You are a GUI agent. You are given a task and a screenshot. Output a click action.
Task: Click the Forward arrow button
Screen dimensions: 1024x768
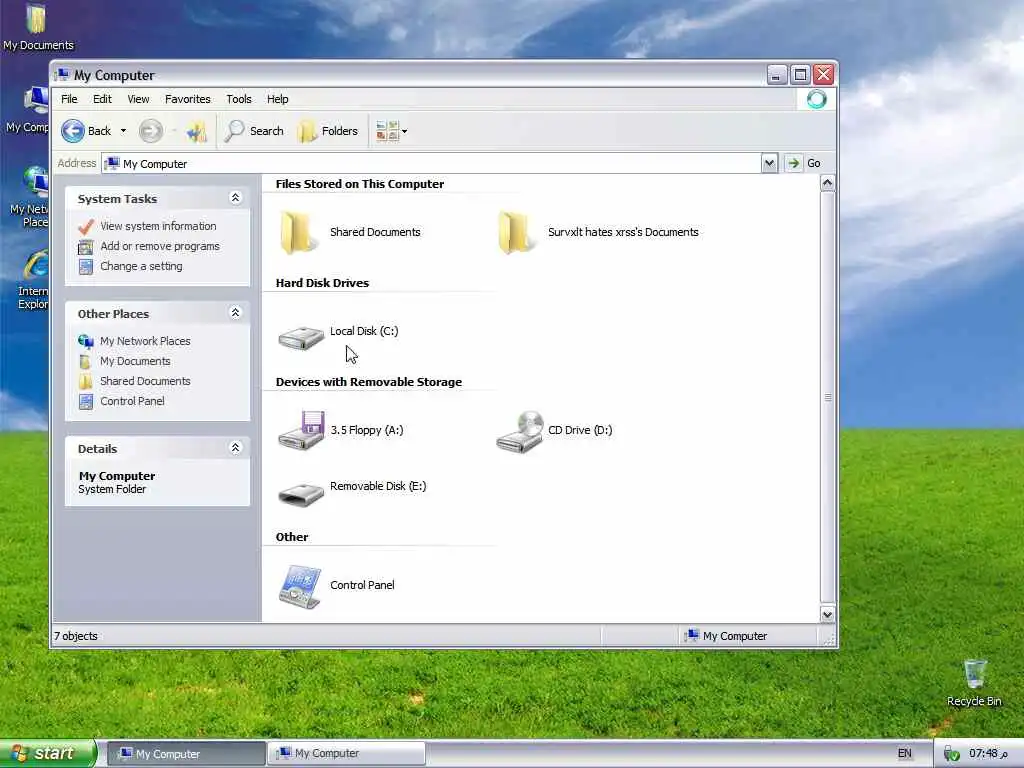pyautogui.click(x=151, y=131)
